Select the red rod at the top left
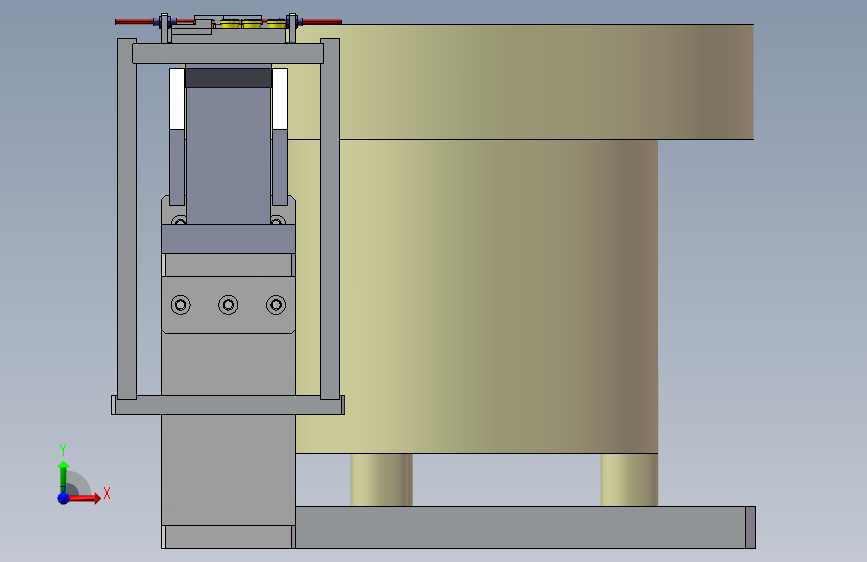This screenshot has height=562, width=867. point(135,22)
